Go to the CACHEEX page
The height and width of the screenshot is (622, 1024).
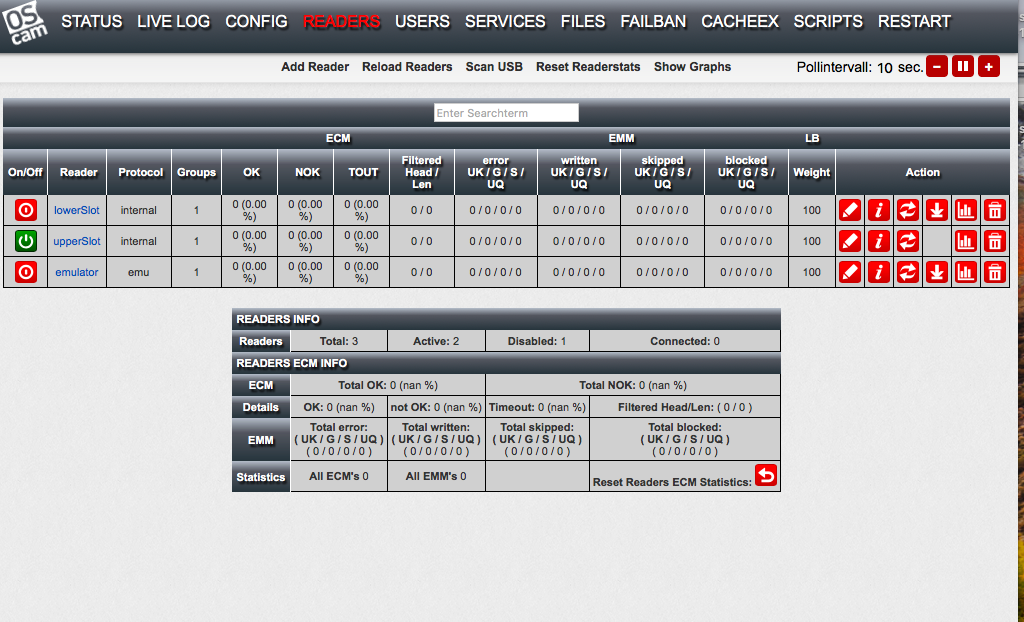point(740,21)
